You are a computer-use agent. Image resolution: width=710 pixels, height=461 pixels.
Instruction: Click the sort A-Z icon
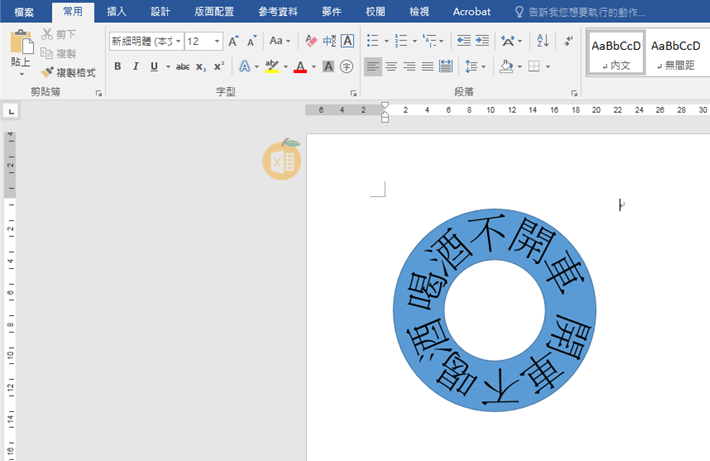(x=543, y=41)
